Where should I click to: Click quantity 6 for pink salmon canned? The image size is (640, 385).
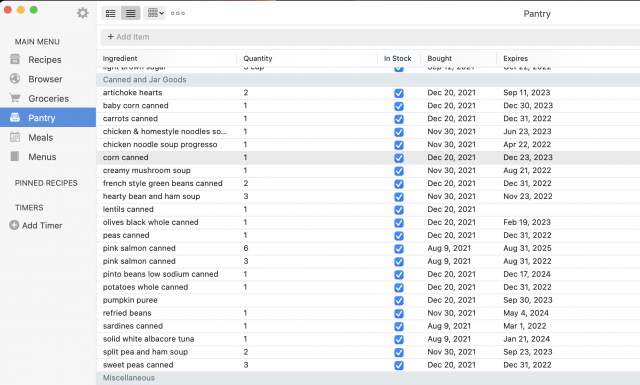click(246, 248)
